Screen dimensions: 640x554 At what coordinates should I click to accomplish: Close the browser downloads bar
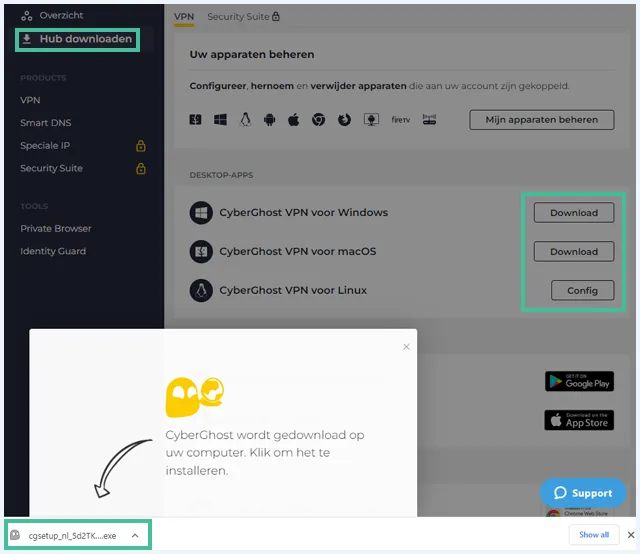pos(631,534)
